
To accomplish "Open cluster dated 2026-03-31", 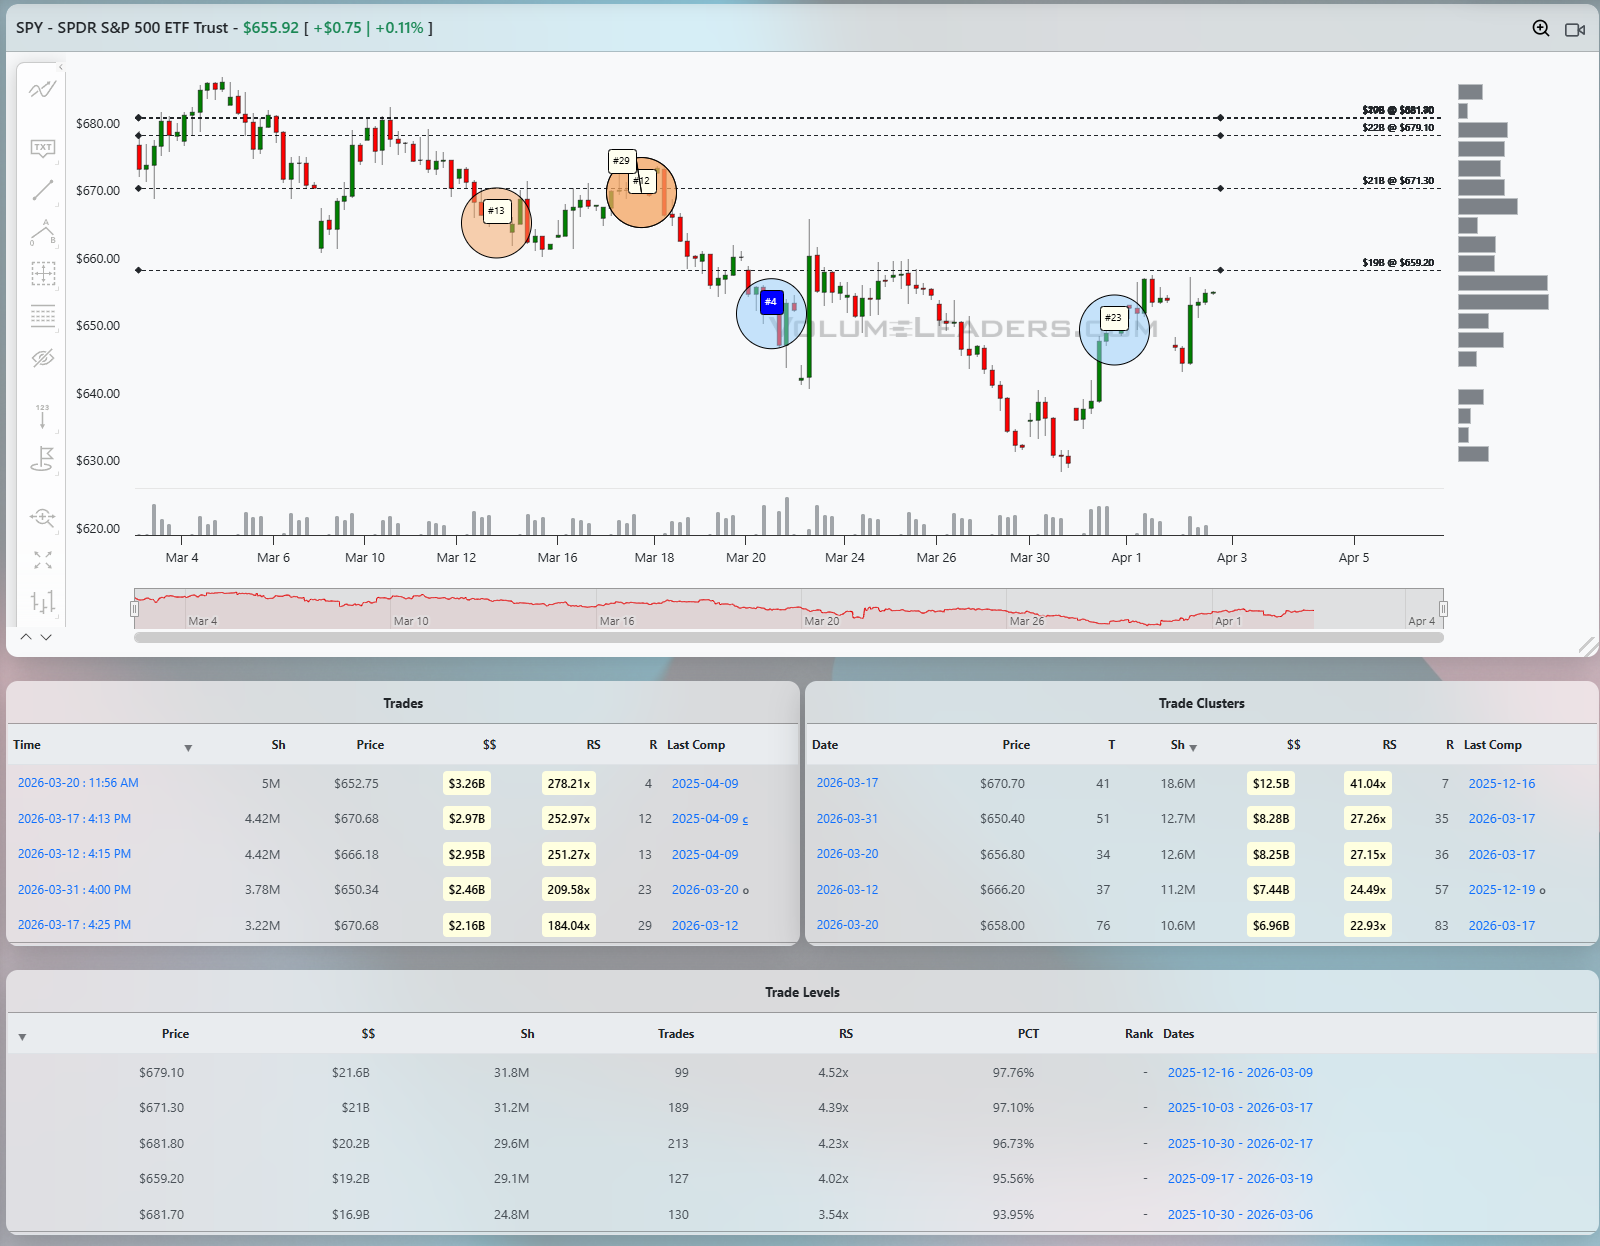I will click(x=847, y=818).
